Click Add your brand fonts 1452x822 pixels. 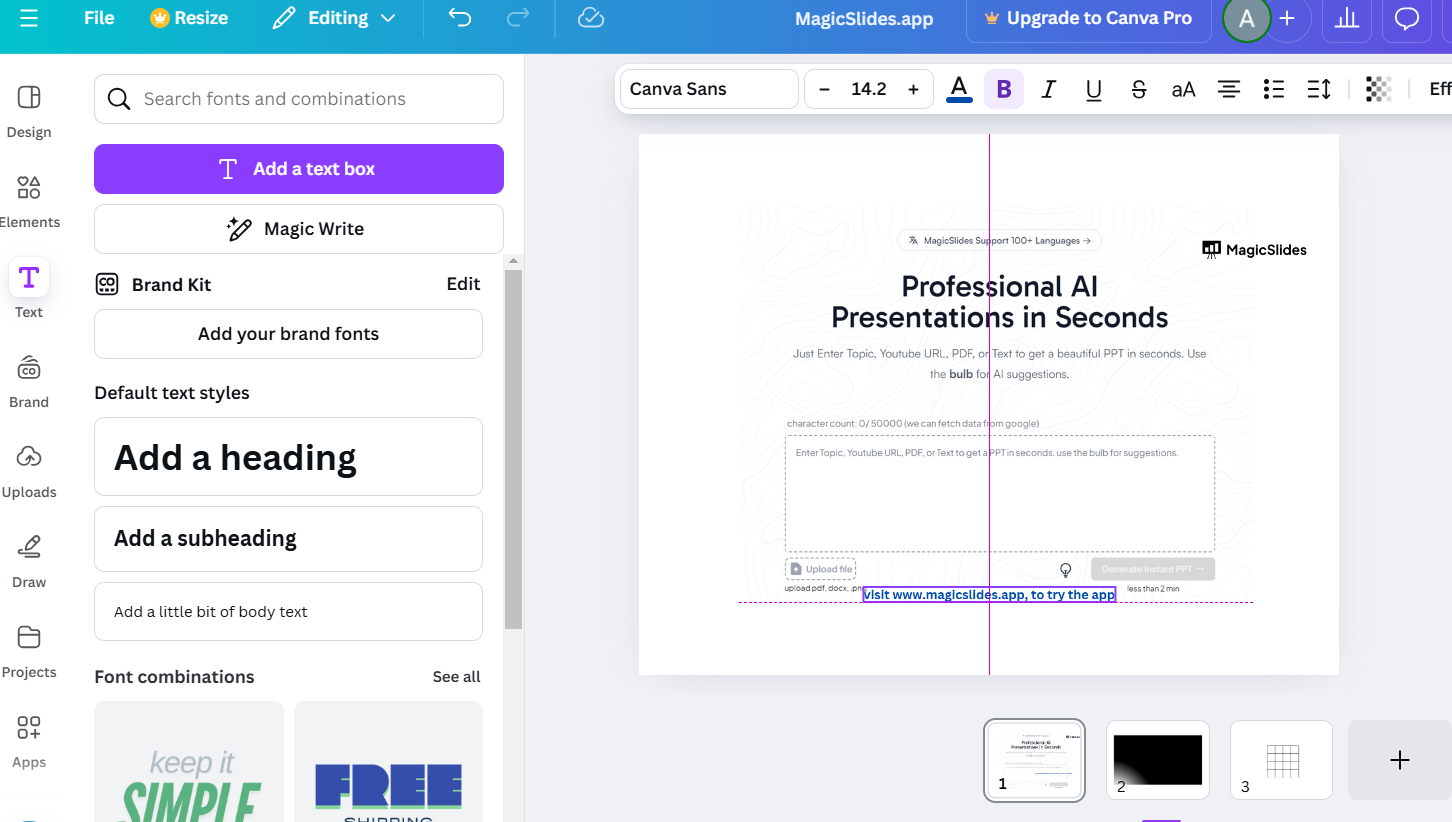click(288, 334)
